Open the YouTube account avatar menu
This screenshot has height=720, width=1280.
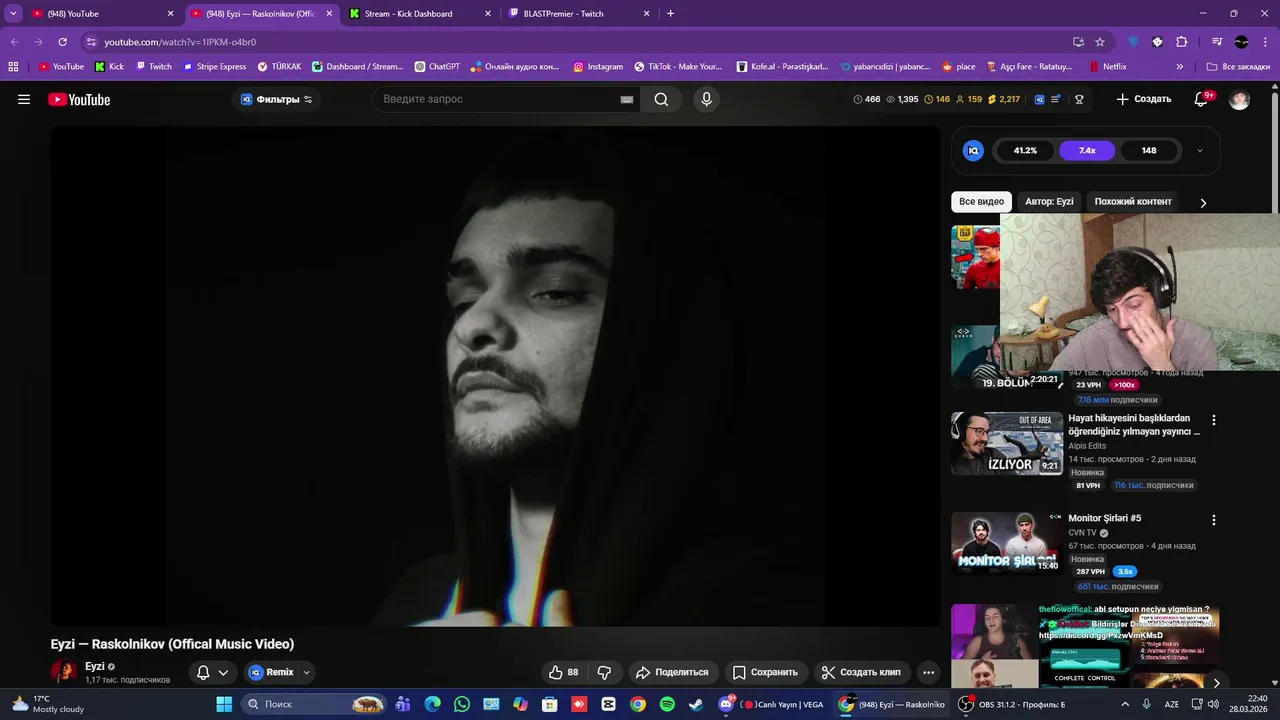point(1239,99)
